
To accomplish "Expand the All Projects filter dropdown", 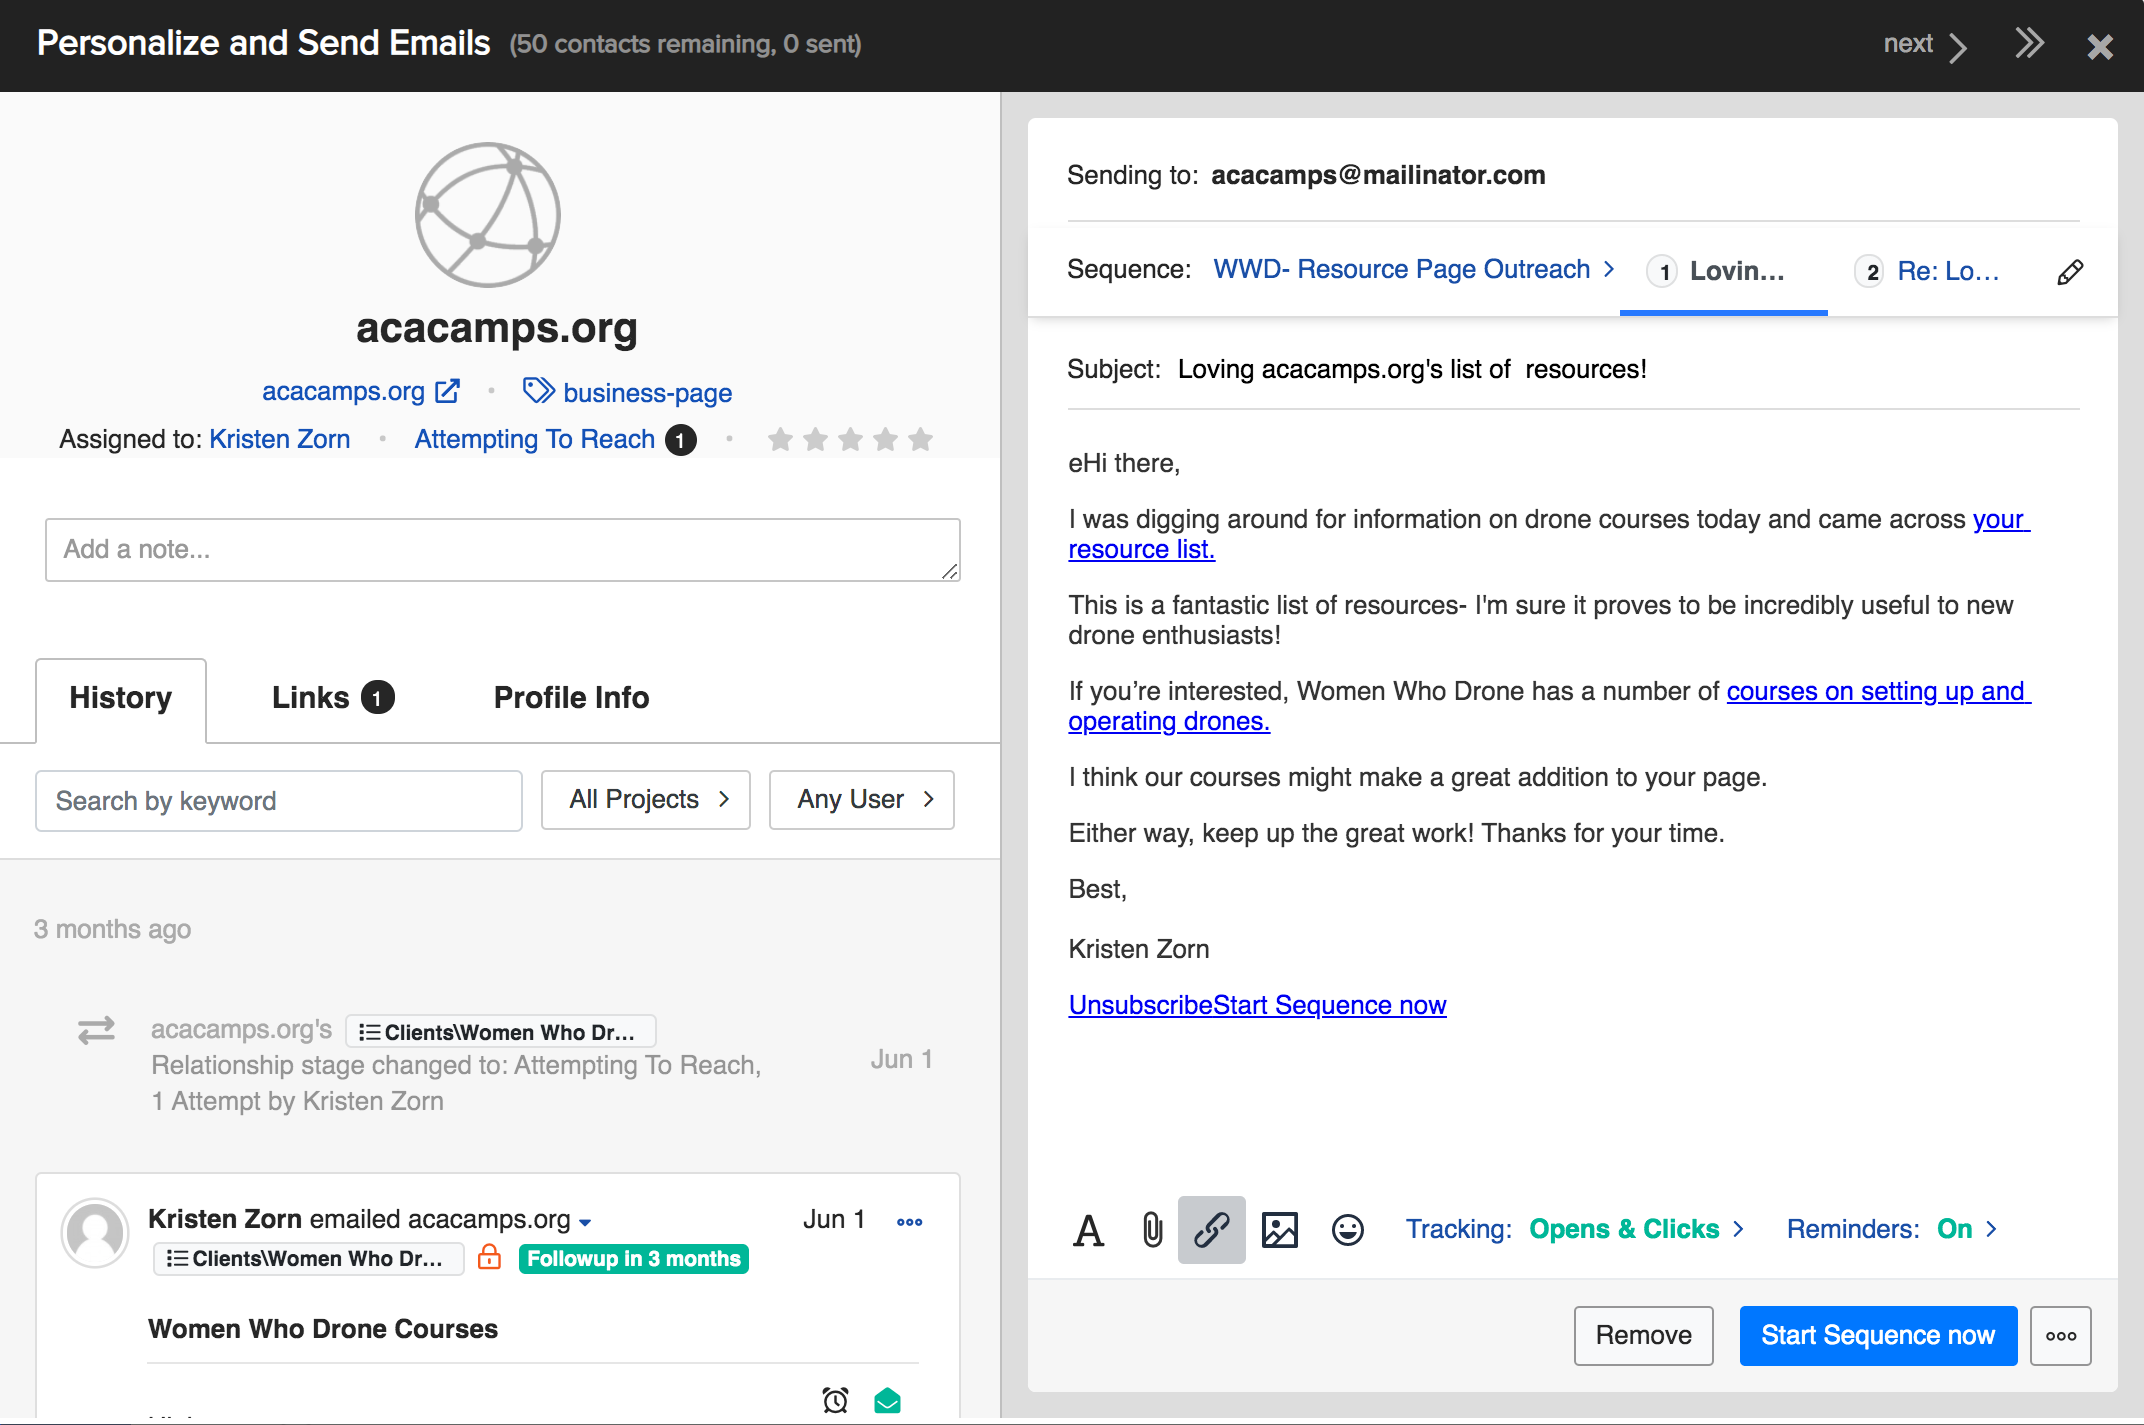I will click(x=646, y=800).
